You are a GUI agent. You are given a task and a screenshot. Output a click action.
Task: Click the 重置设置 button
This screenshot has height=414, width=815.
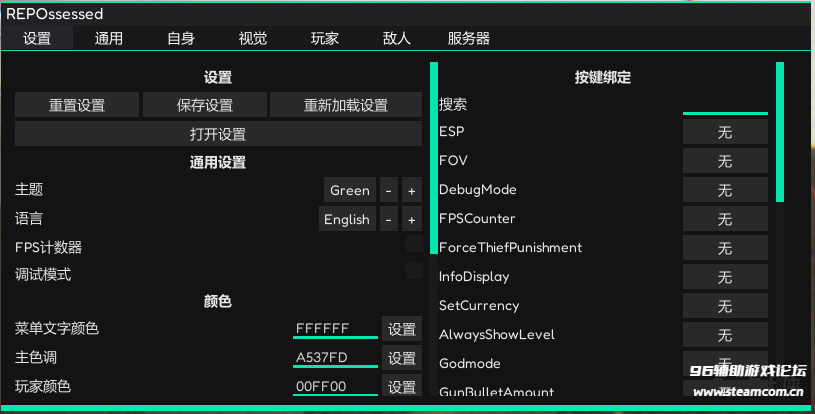77,105
